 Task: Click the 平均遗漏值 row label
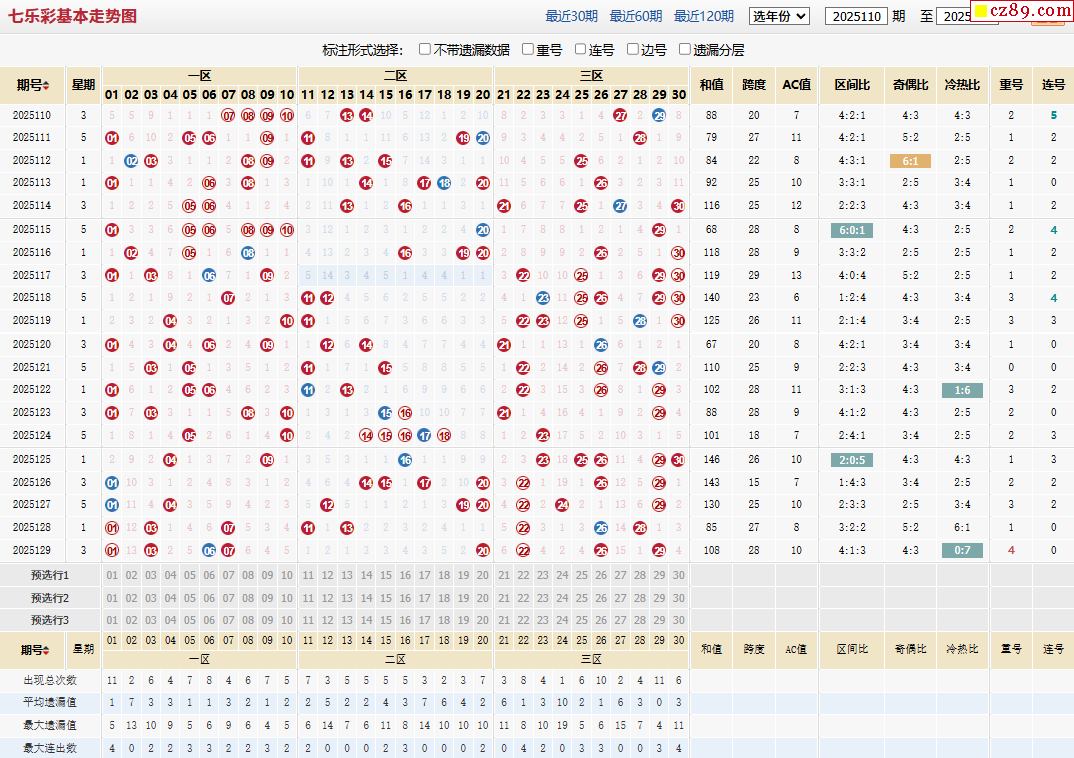point(50,703)
